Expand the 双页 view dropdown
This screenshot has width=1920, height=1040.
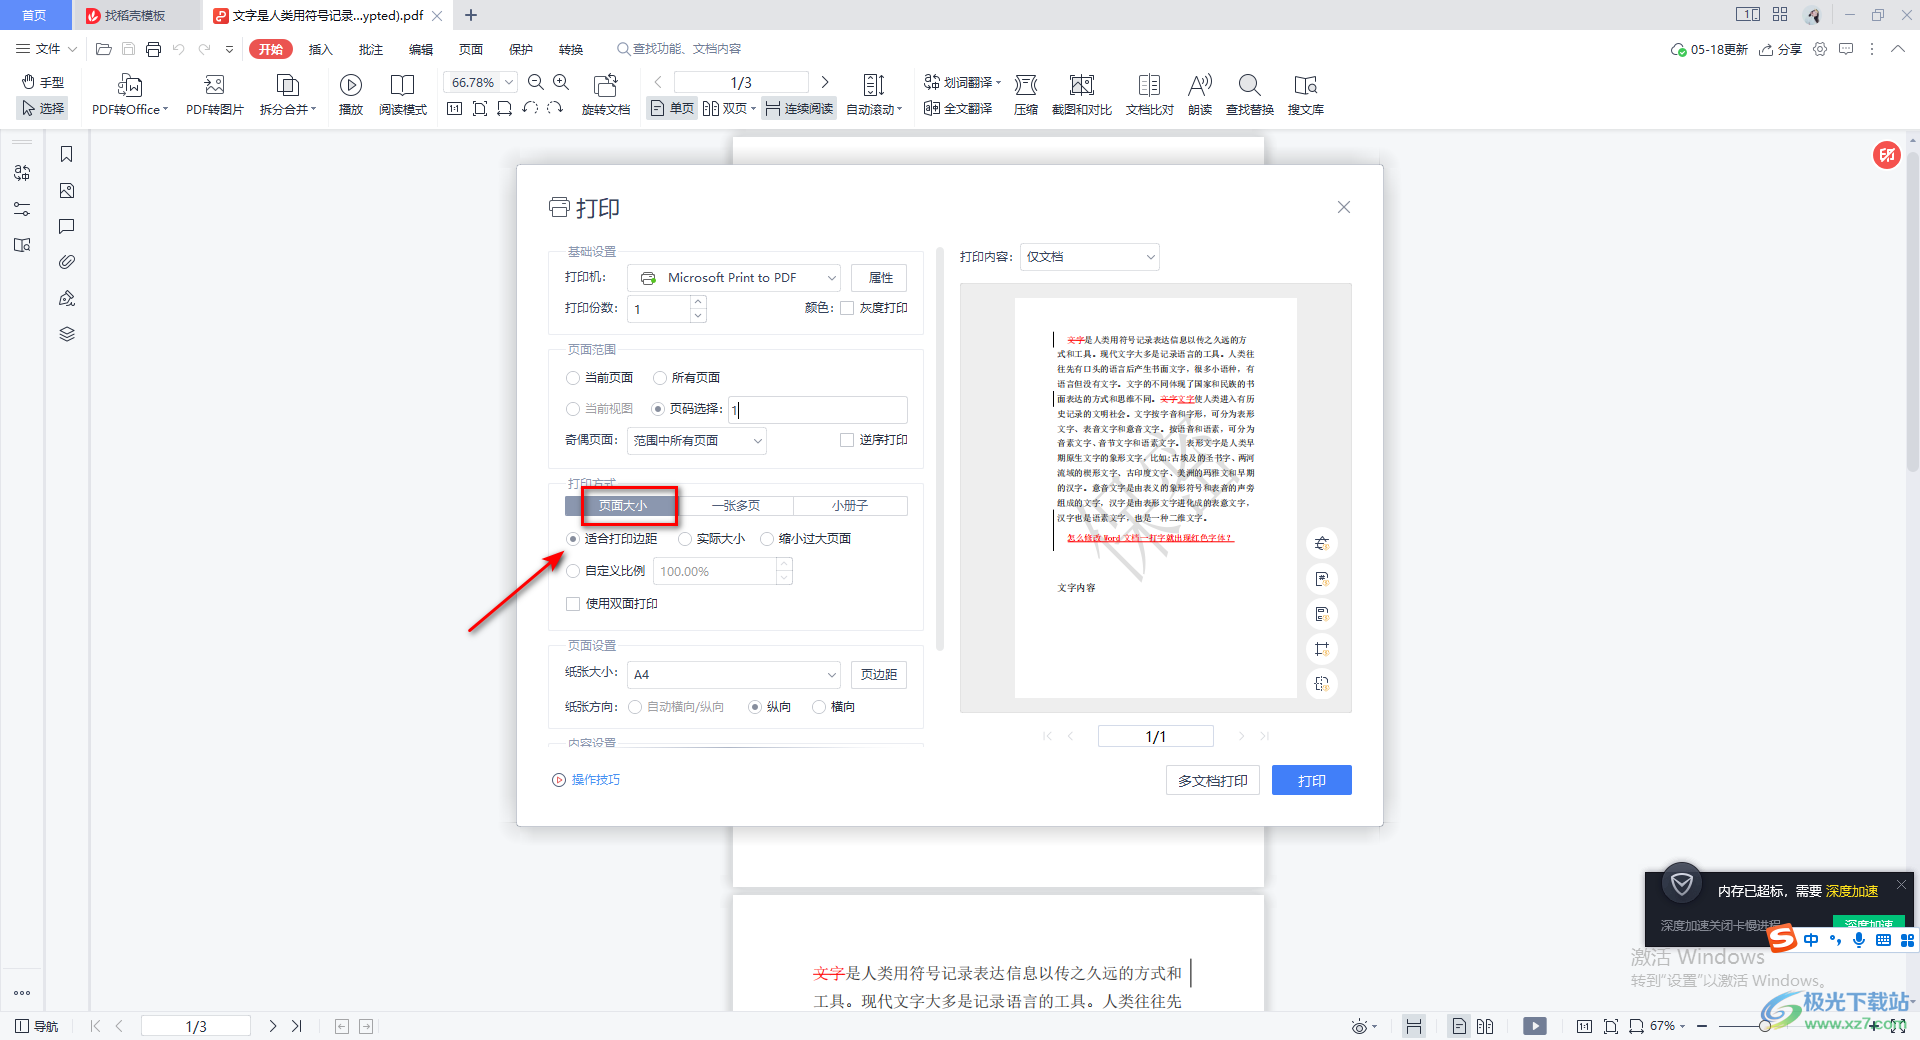(x=753, y=108)
